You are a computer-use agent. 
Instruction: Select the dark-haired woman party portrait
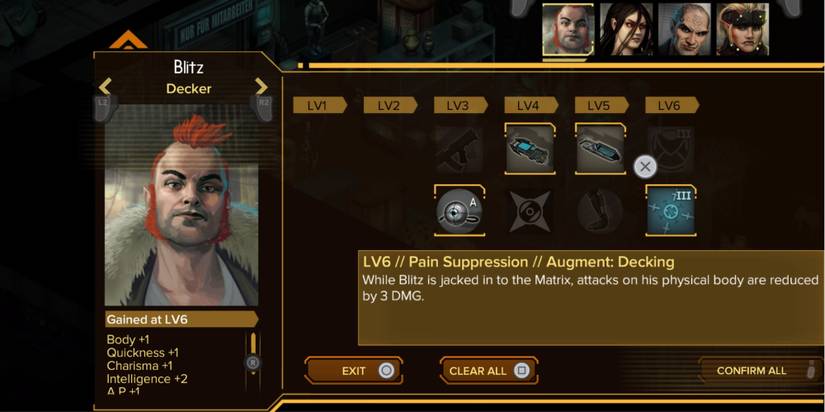pyautogui.click(x=626, y=29)
